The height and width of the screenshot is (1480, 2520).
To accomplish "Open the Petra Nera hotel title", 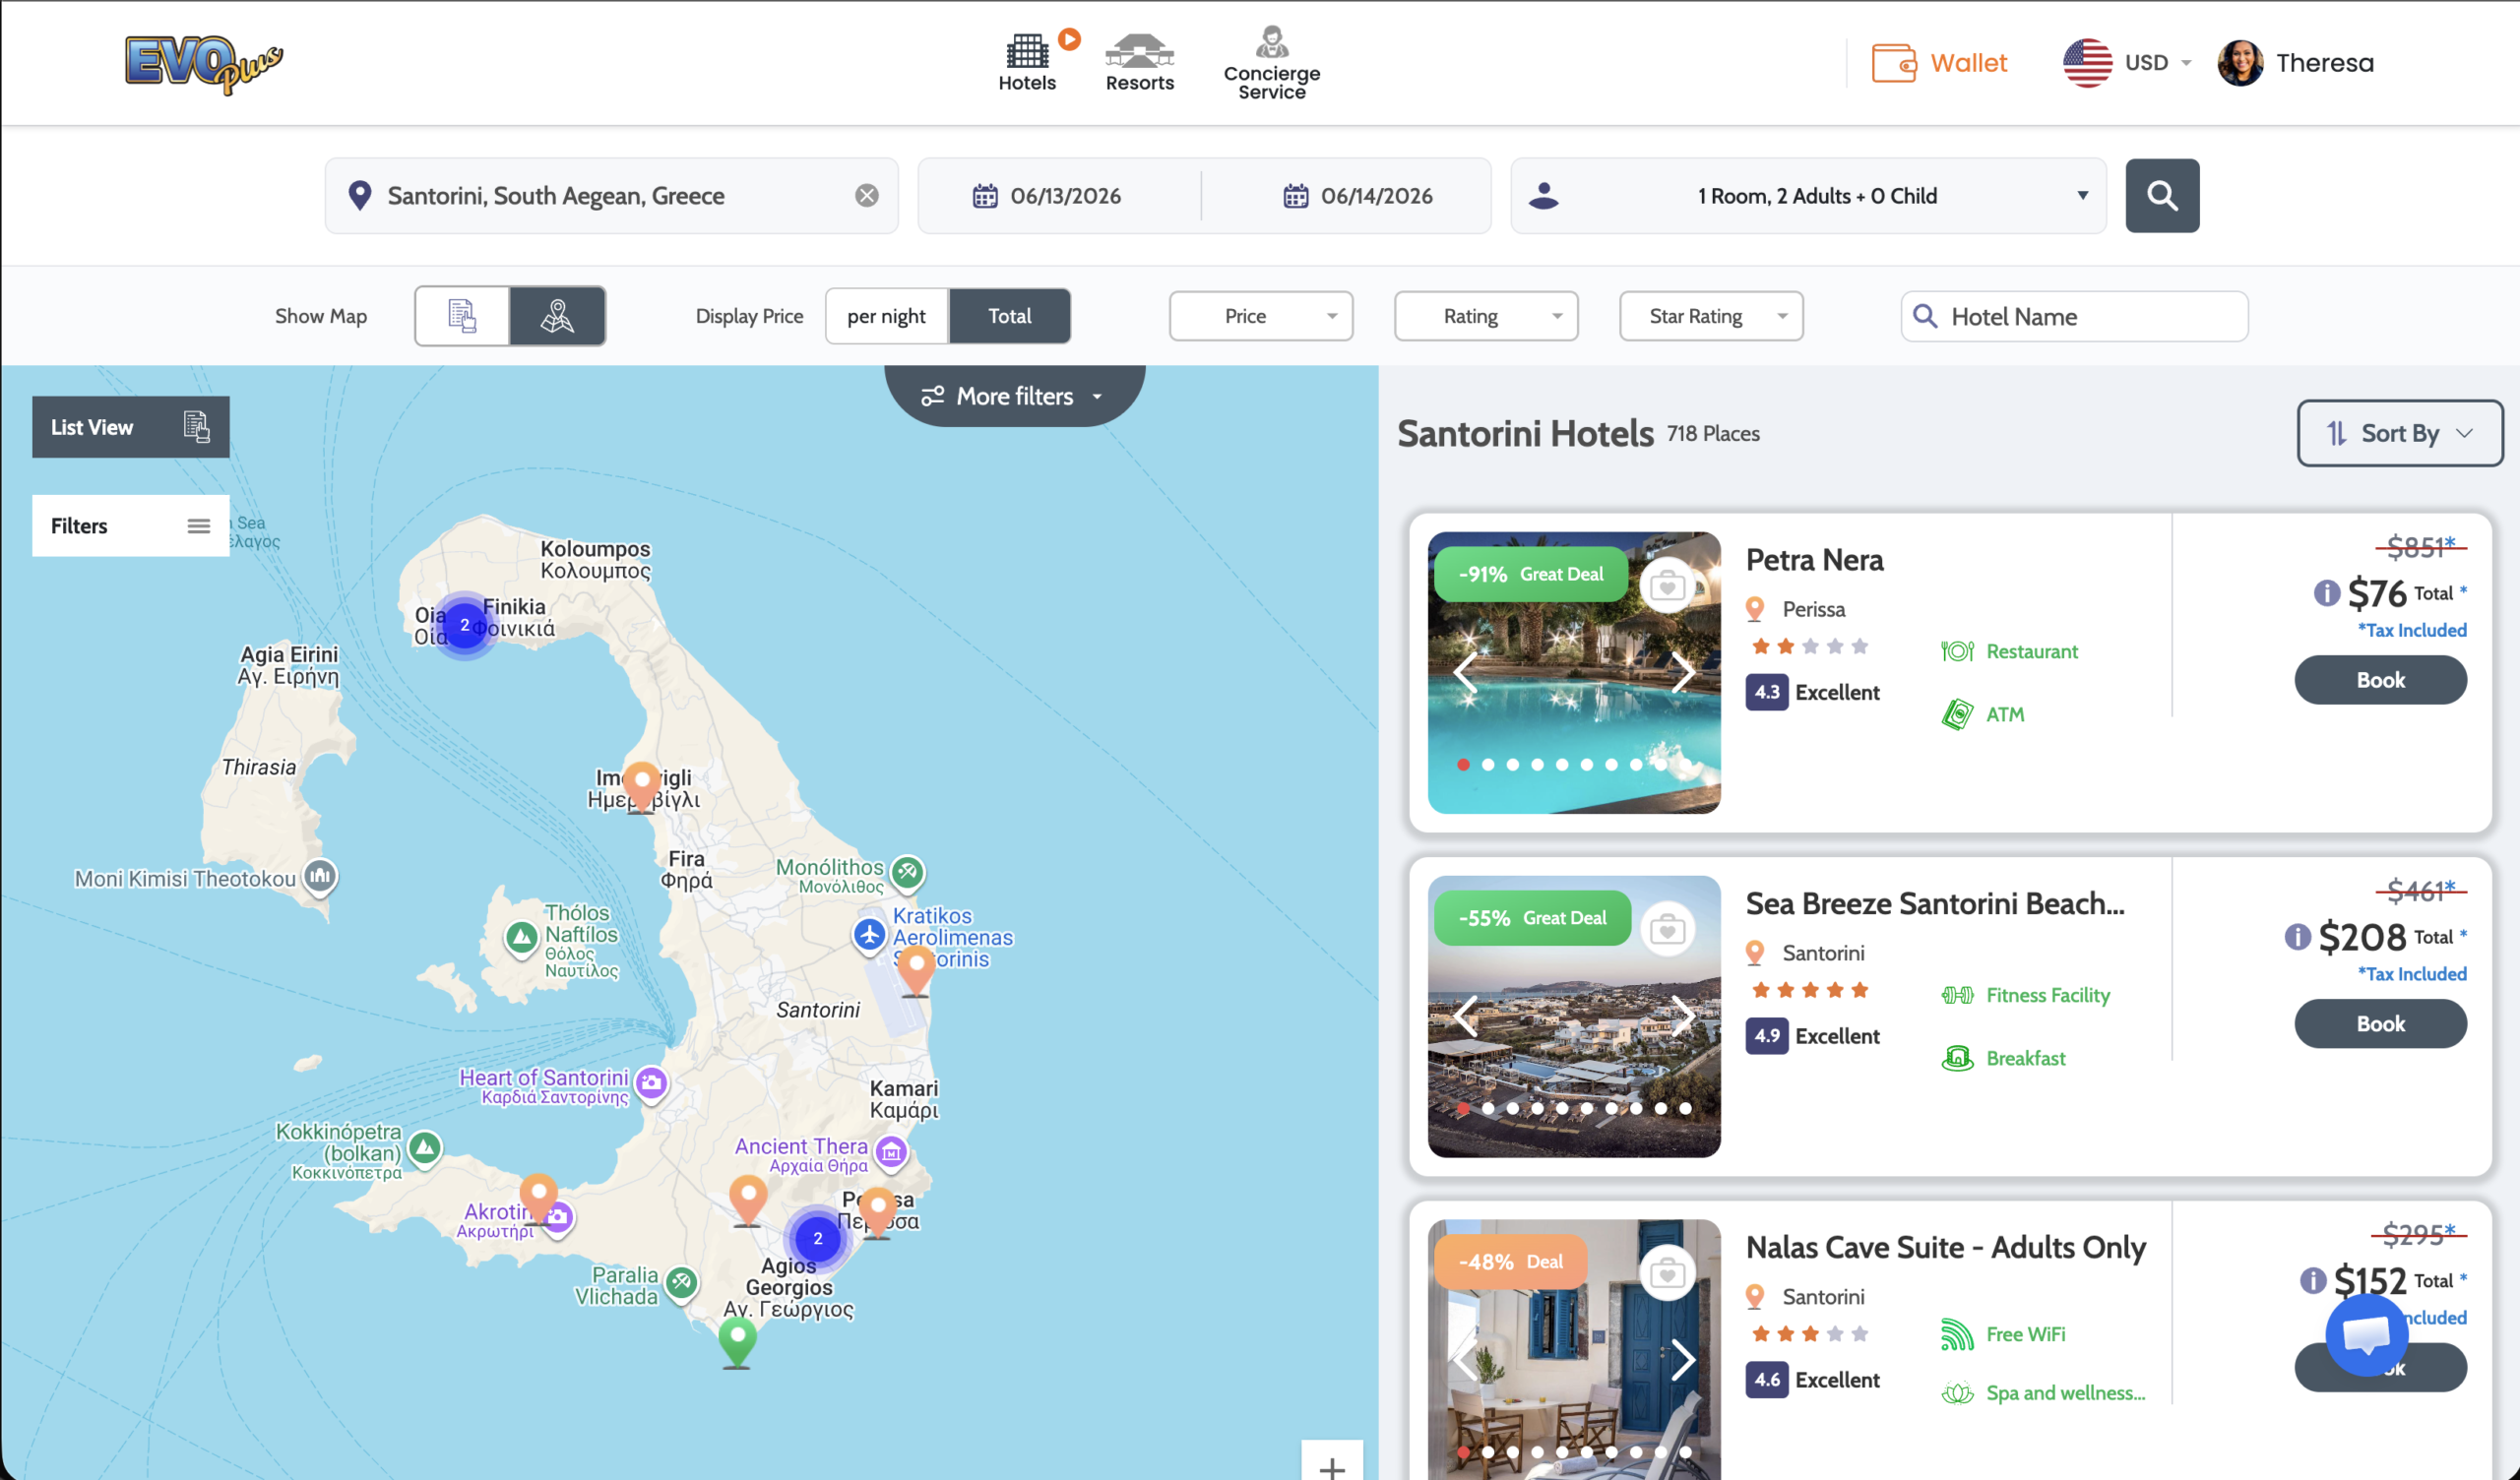I will (1814, 560).
